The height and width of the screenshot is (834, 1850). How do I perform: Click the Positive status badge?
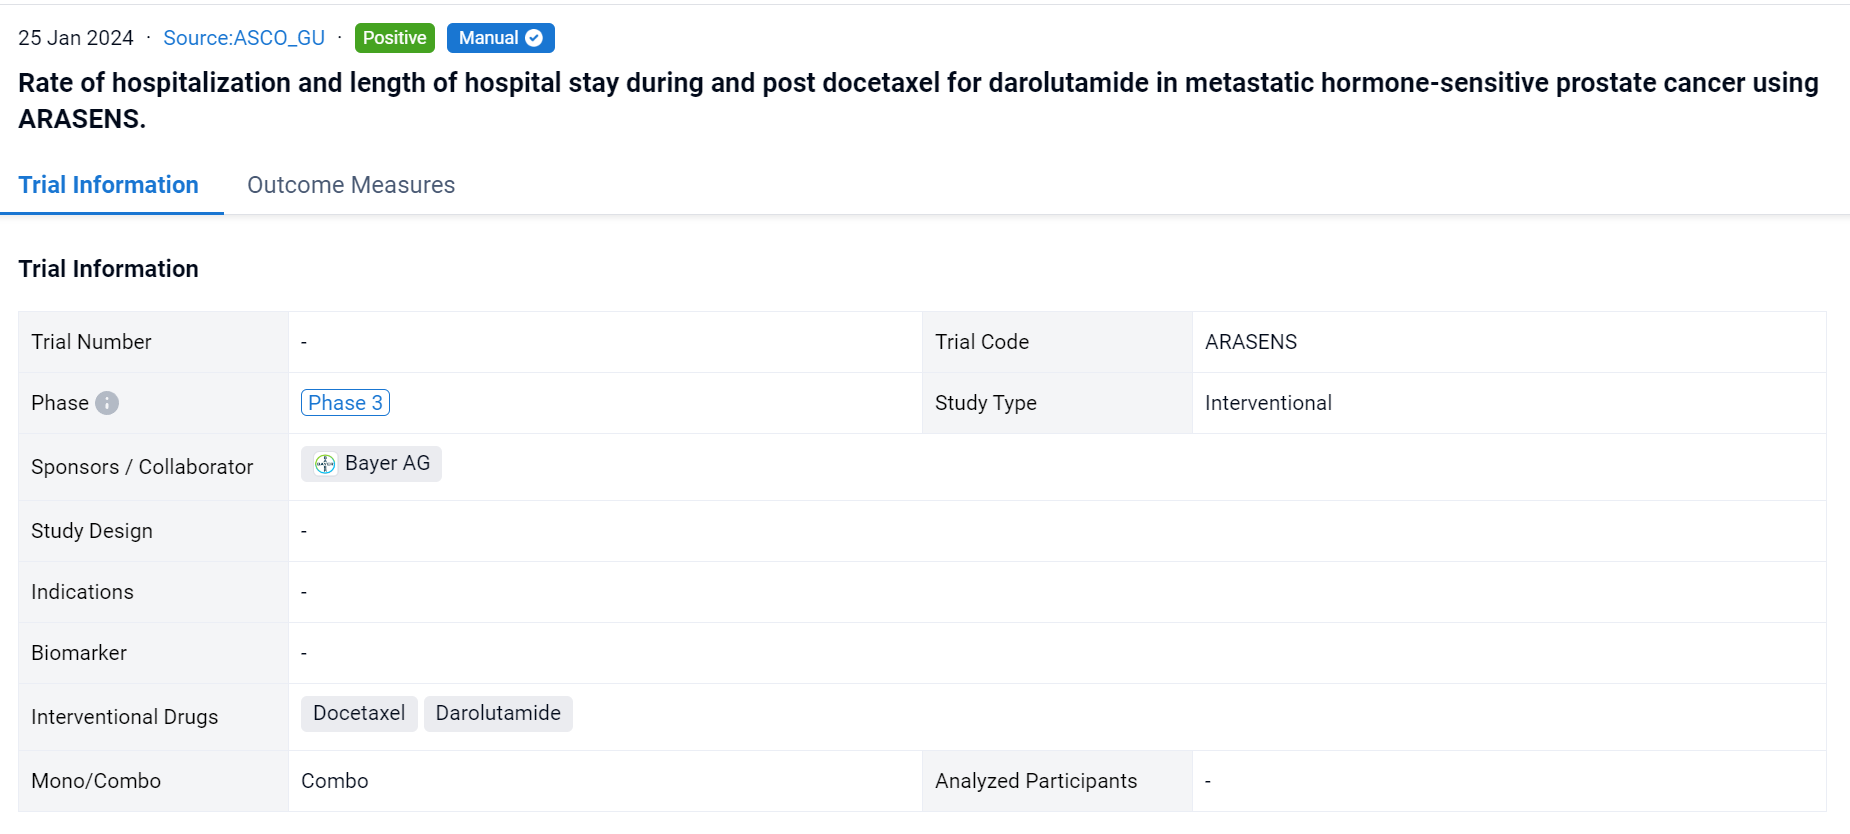pyautogui.click(x=394, y=38)
